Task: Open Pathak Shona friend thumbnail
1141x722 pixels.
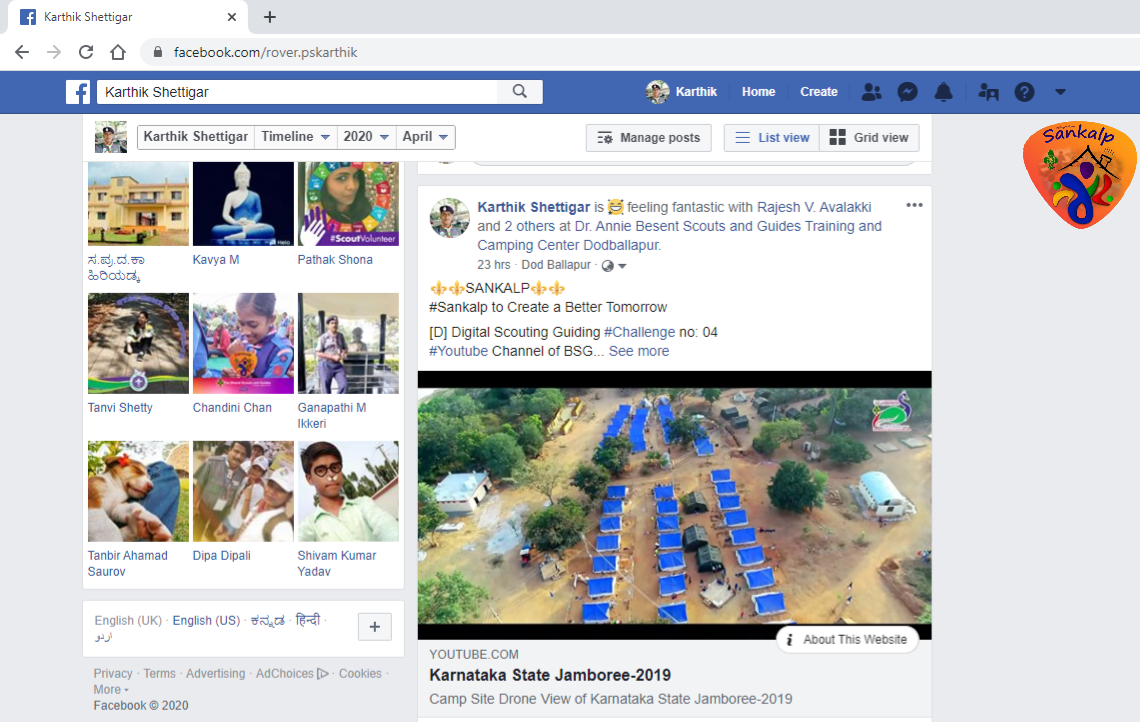Action: coord(348,204)
